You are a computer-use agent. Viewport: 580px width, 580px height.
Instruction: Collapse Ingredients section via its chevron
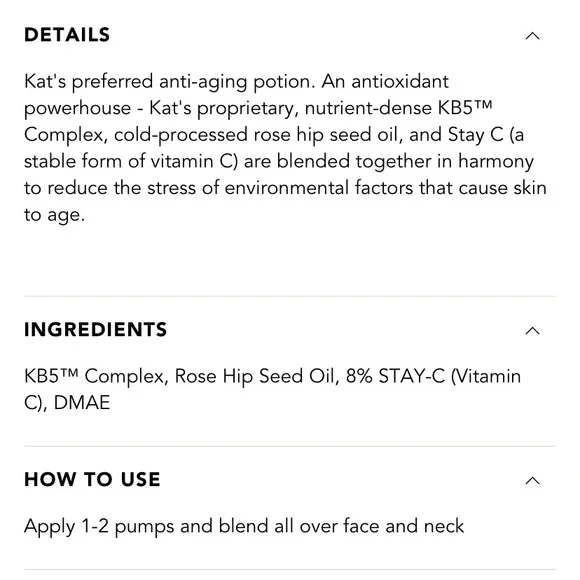point(532,331)
